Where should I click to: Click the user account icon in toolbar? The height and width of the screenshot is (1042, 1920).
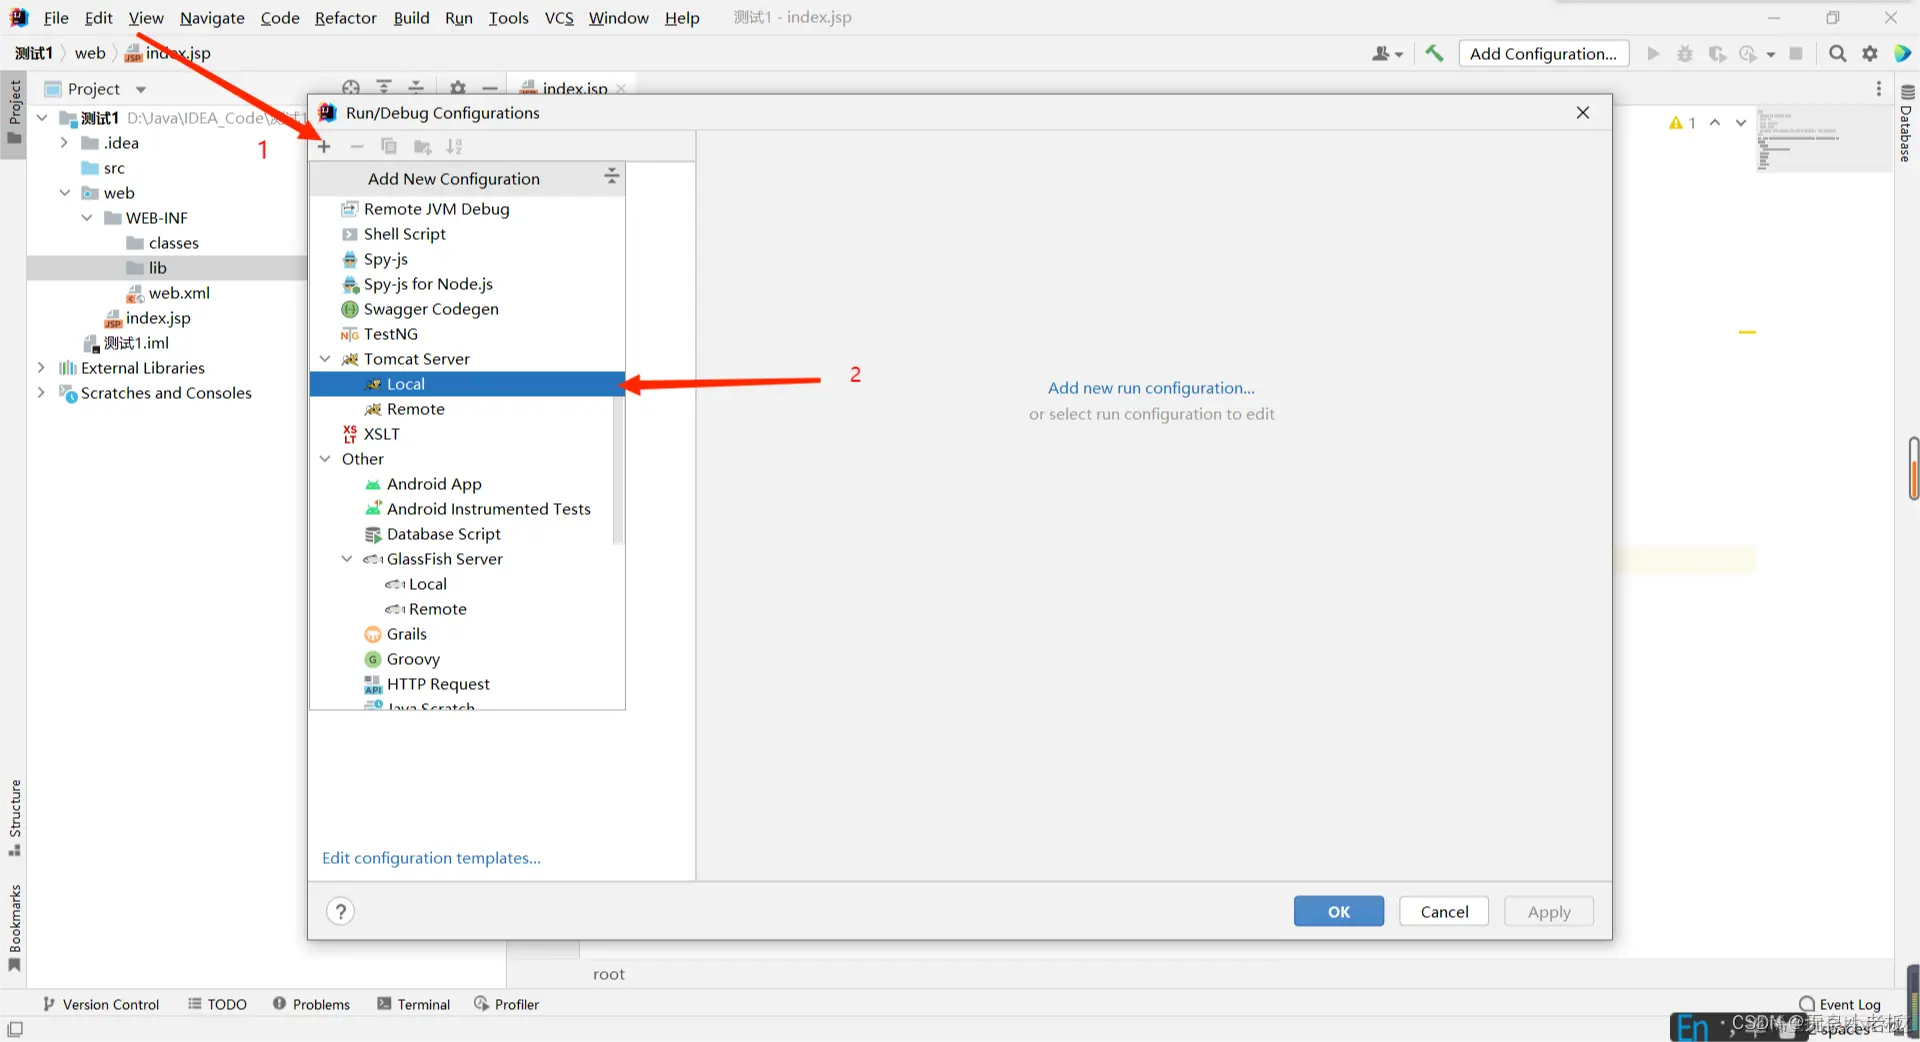[1387, 54]
